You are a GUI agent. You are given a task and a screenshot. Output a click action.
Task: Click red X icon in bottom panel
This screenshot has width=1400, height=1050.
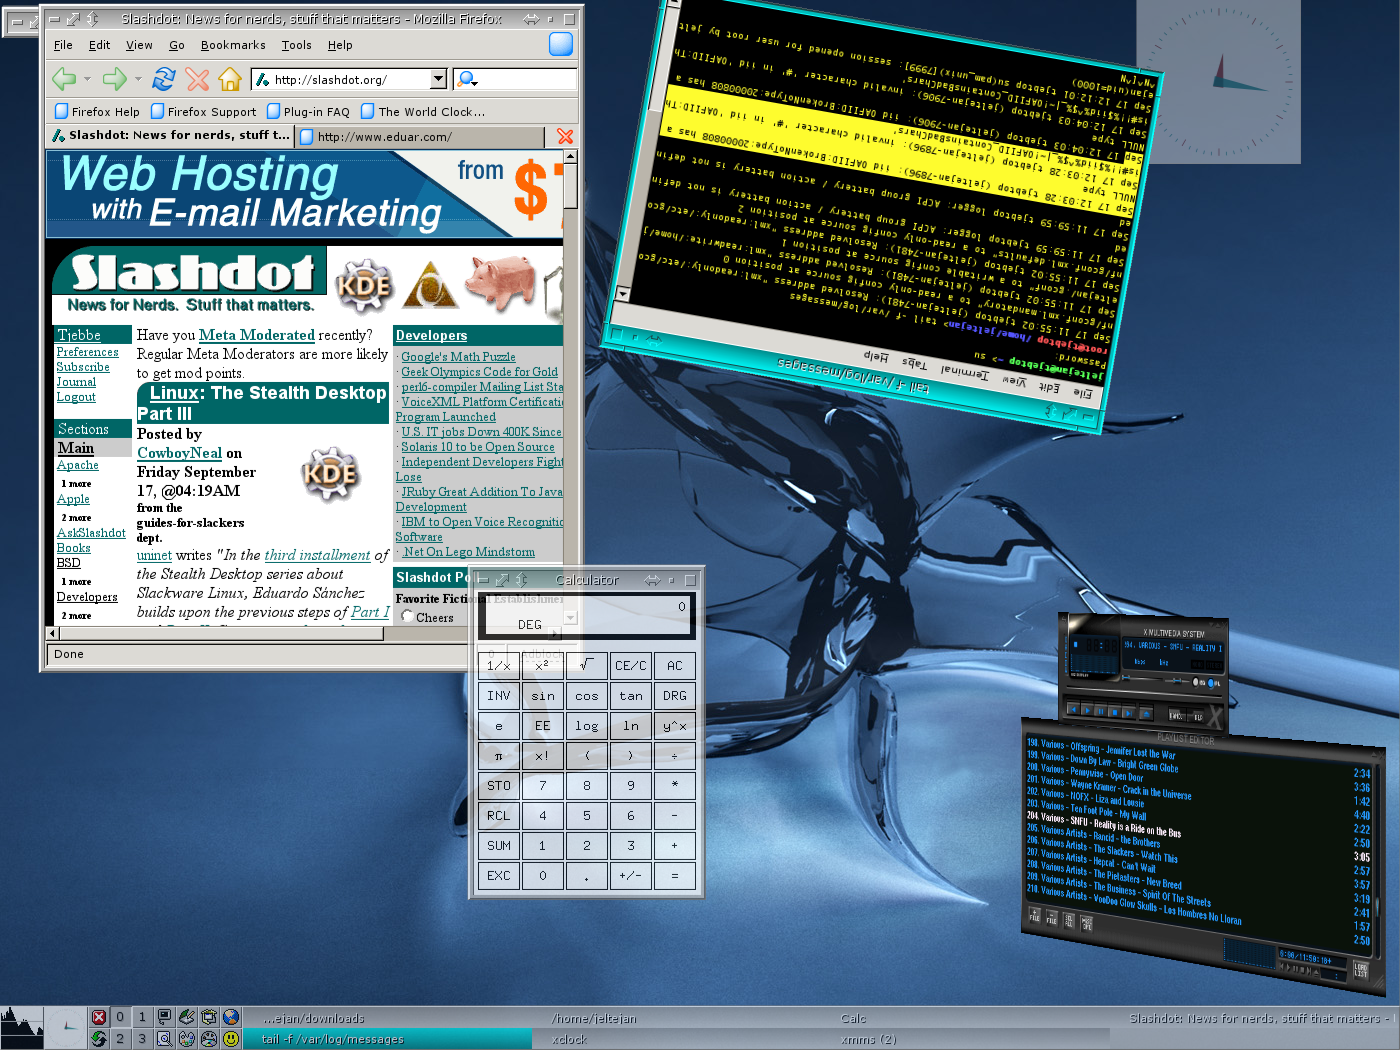(99, 1017)
